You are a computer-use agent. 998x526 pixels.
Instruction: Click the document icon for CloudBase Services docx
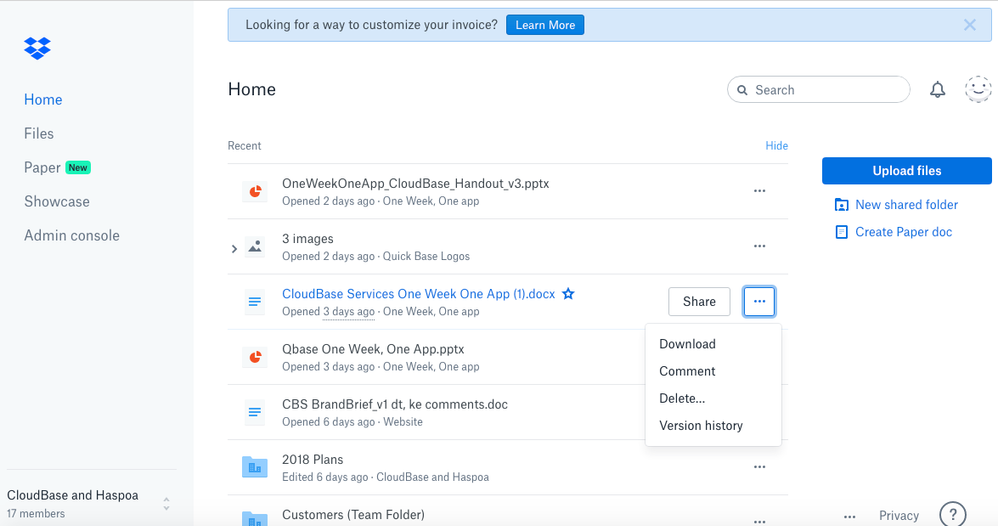(255, 302)
